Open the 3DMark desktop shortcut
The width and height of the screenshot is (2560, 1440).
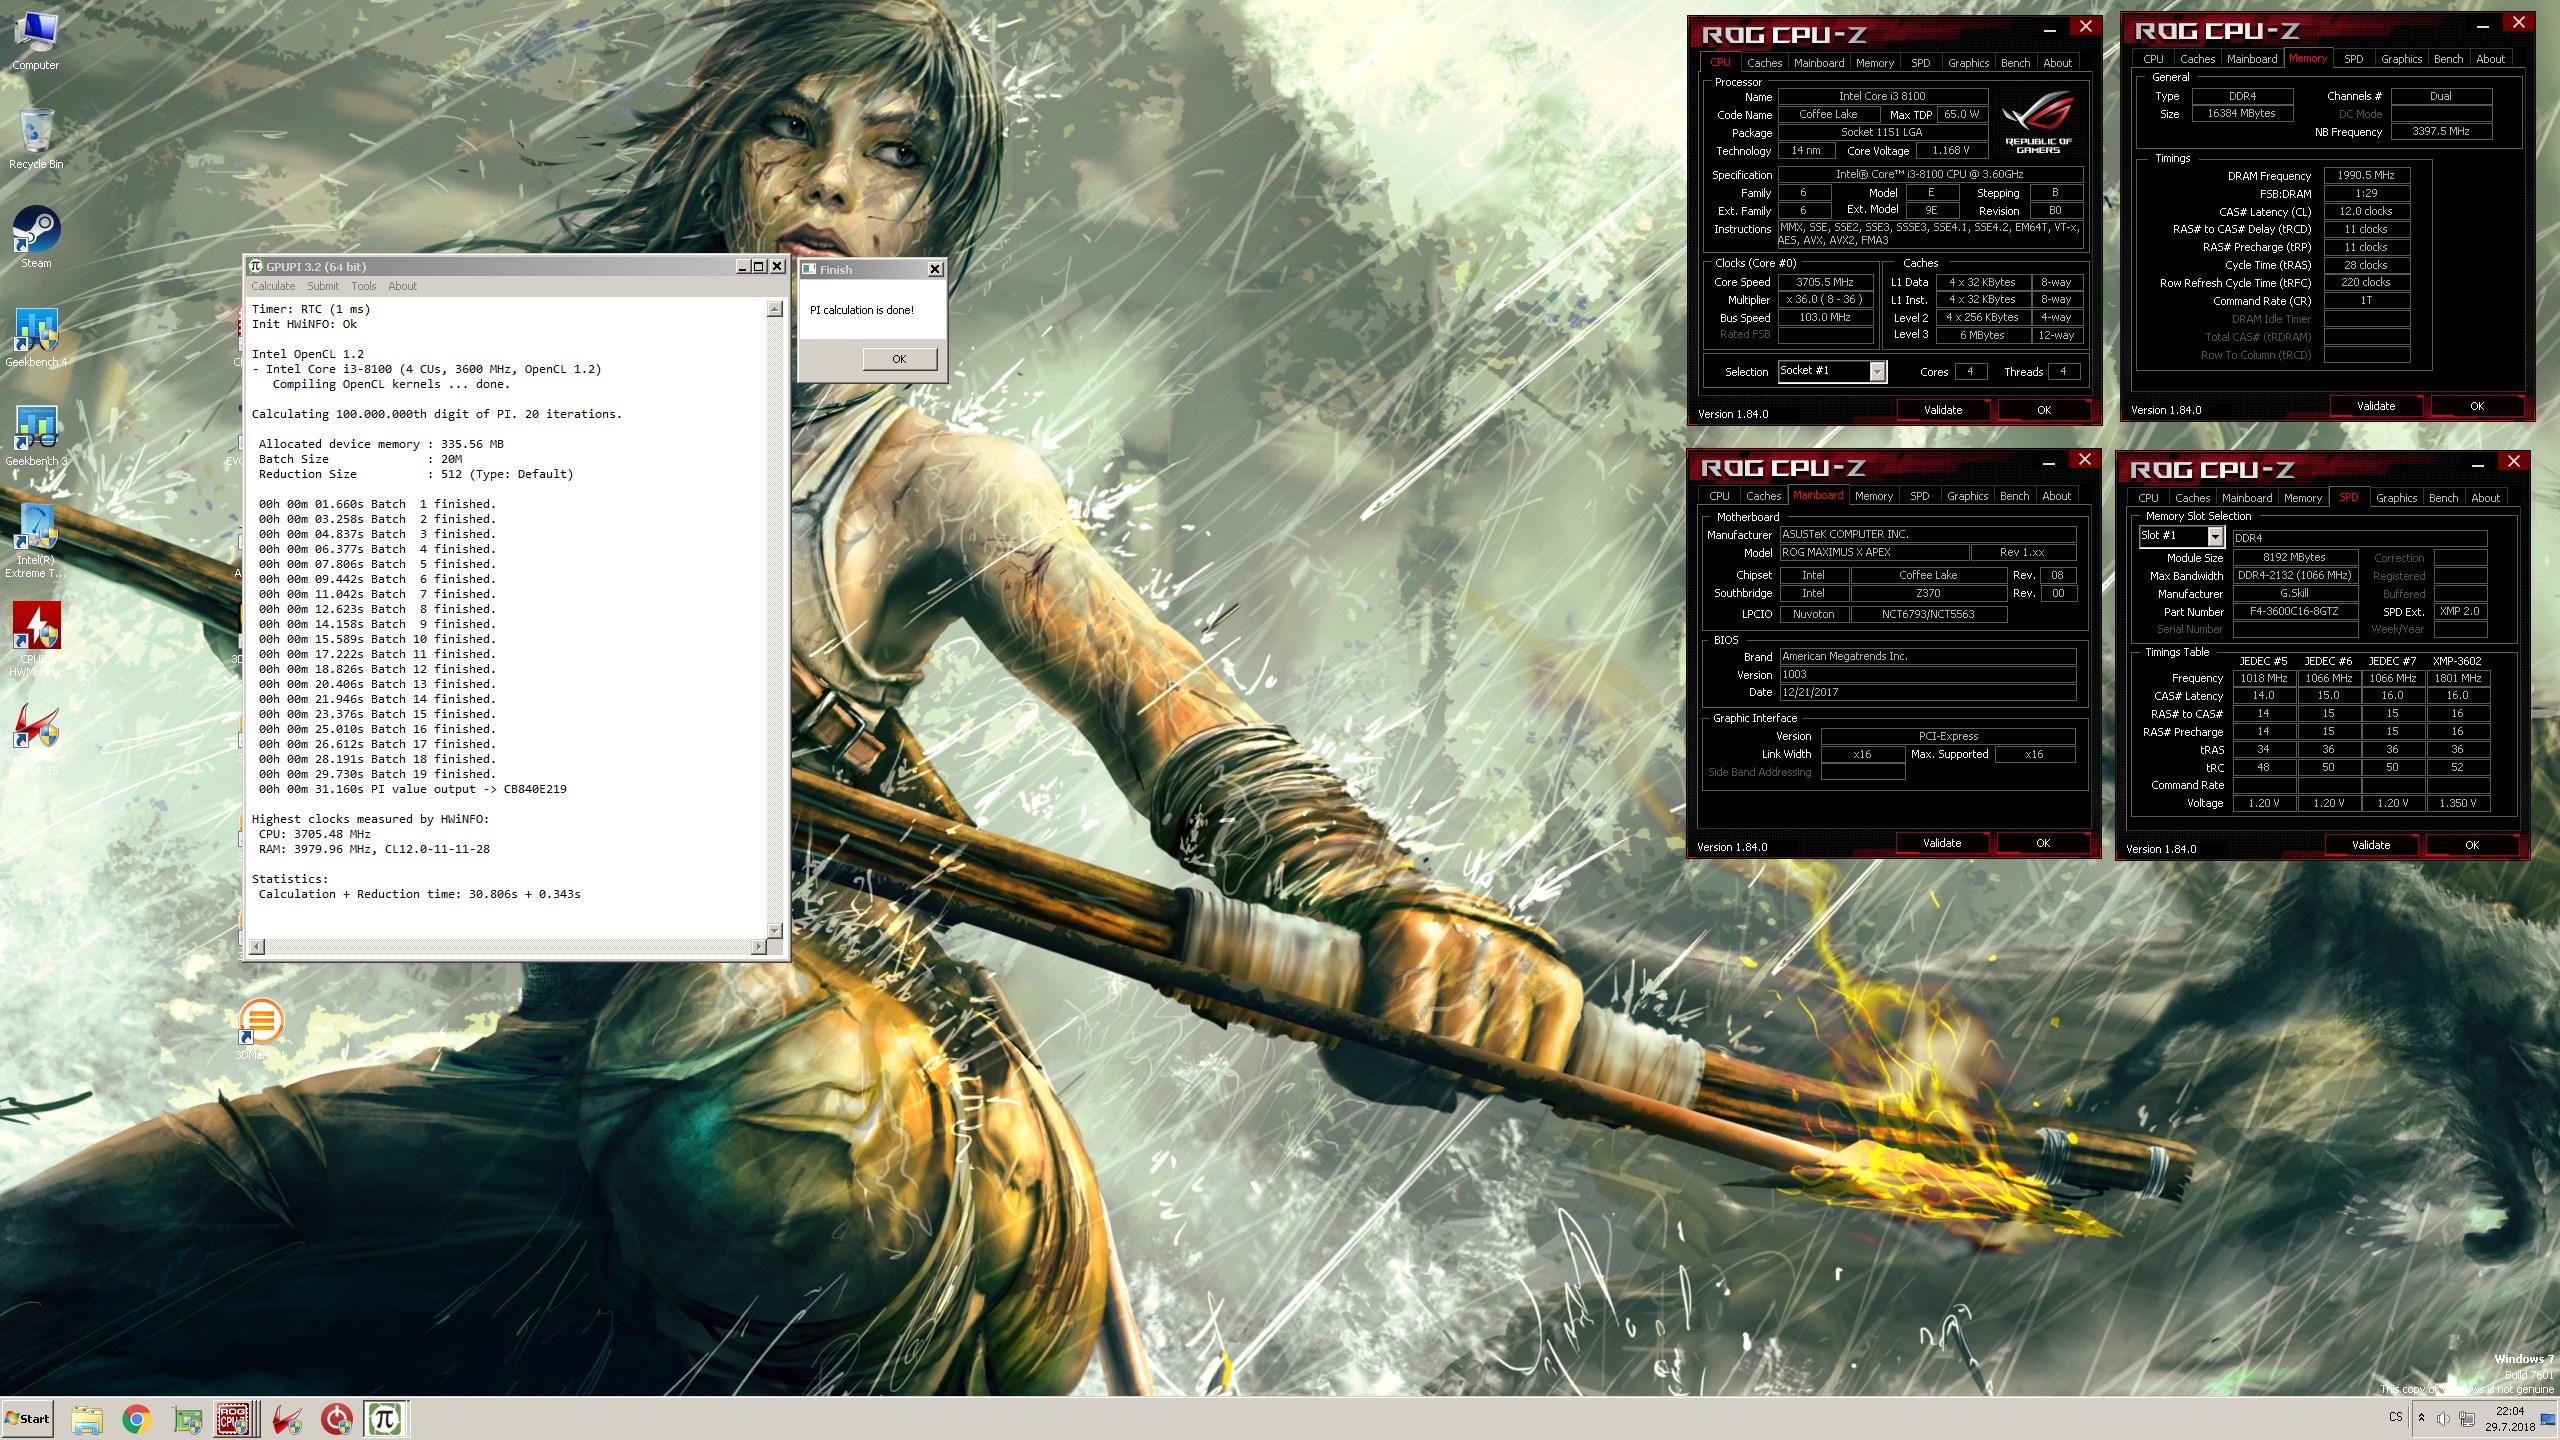tap(260, 1030)
